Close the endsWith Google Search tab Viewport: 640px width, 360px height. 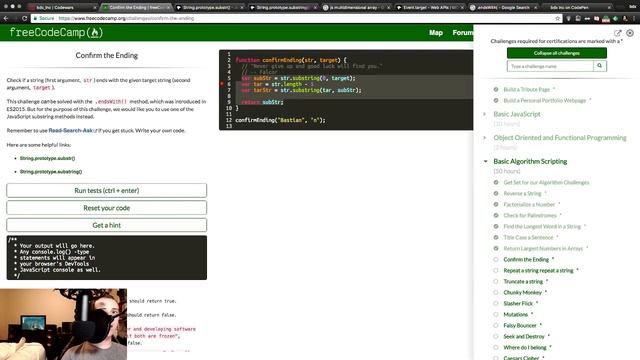pyautogui.click(x=536, y=7)
